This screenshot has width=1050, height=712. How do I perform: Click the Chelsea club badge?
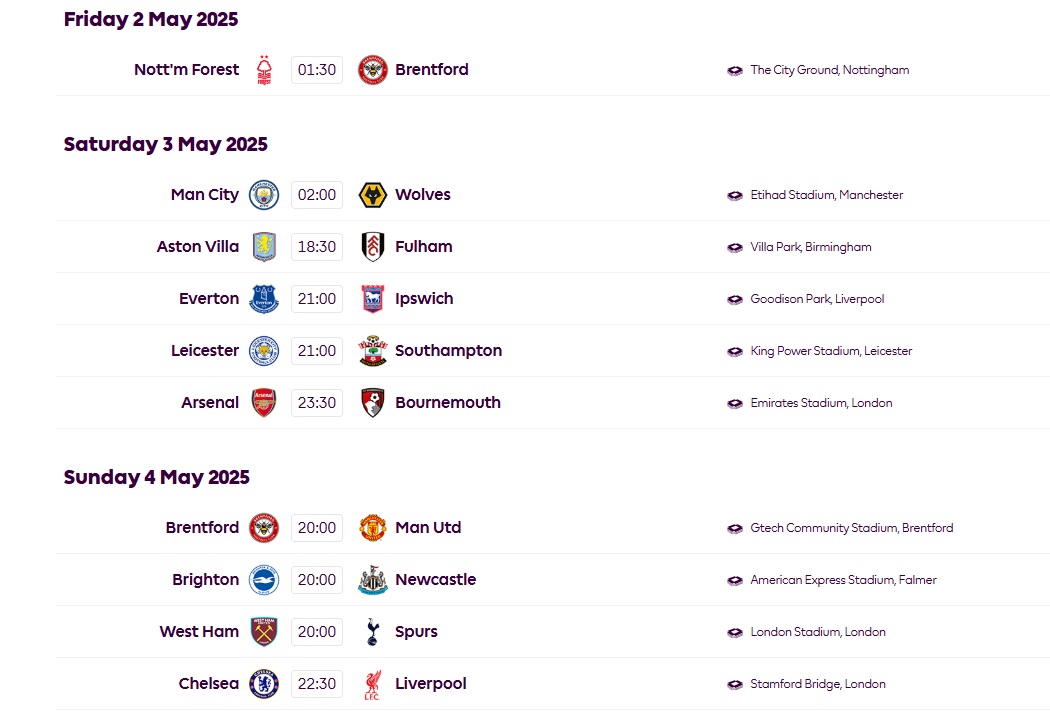pos(264,684)
